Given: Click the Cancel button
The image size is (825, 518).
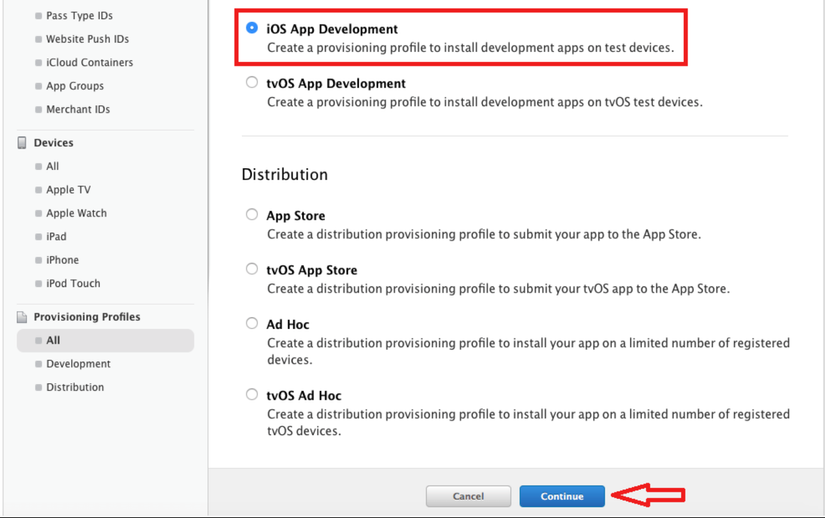Looking at the screenshot, I should (x=468, y=496).
